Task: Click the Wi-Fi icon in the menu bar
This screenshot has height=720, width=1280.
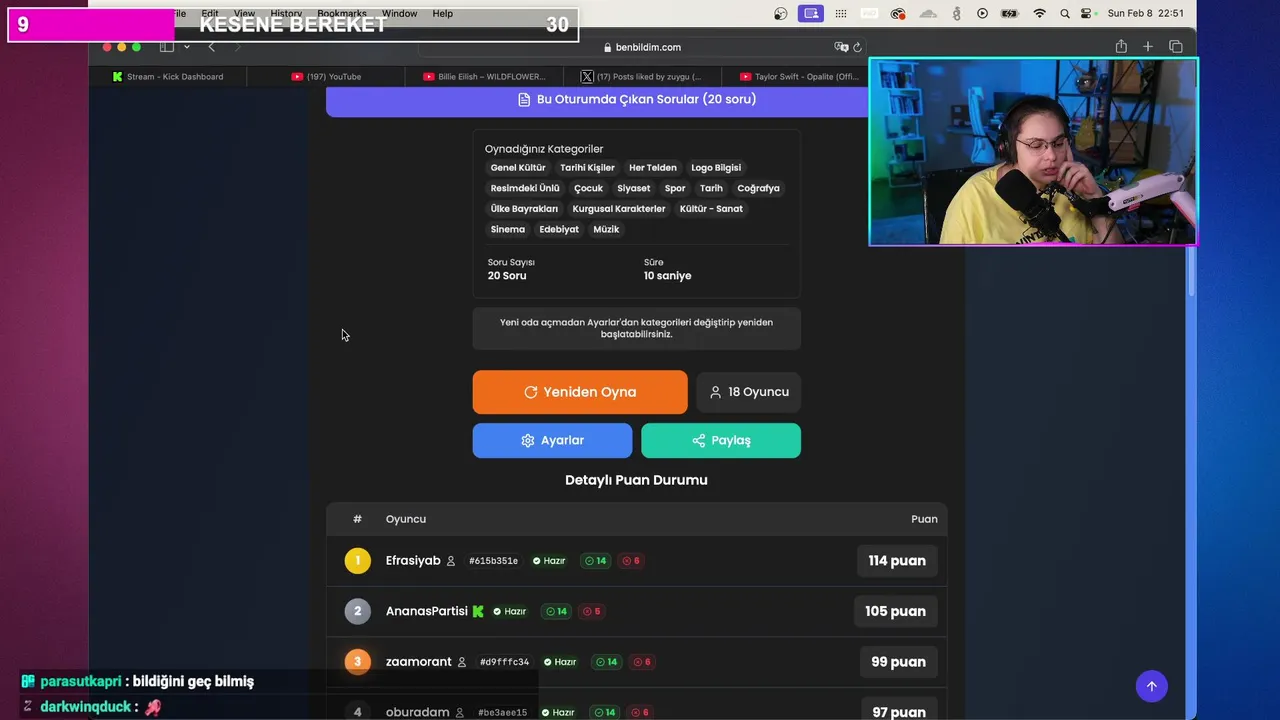Action: (x=1039, y=14)
